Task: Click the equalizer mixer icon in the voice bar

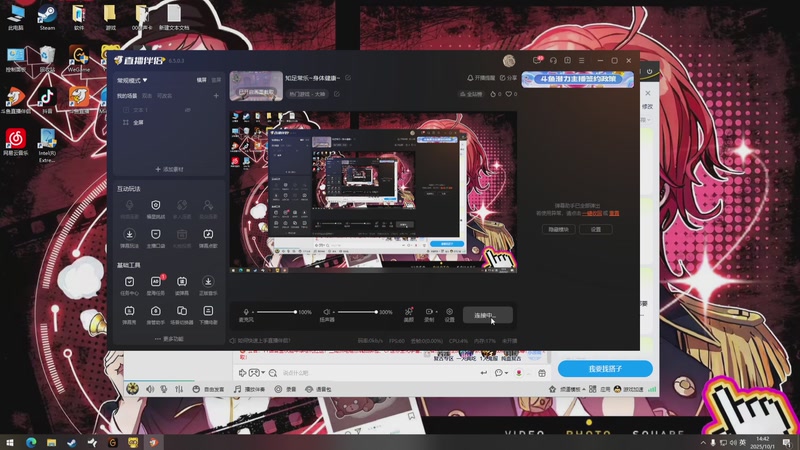Action: click(x=179, y=389)
